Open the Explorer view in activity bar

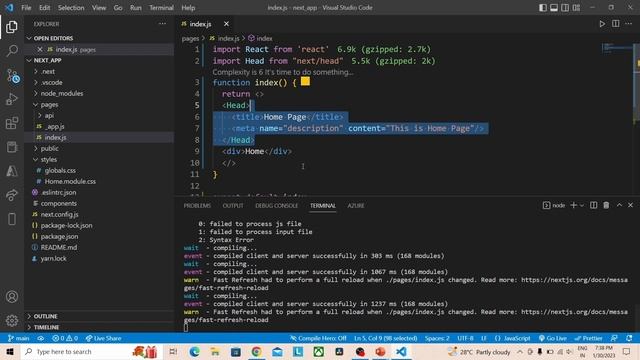click(12, 27)
